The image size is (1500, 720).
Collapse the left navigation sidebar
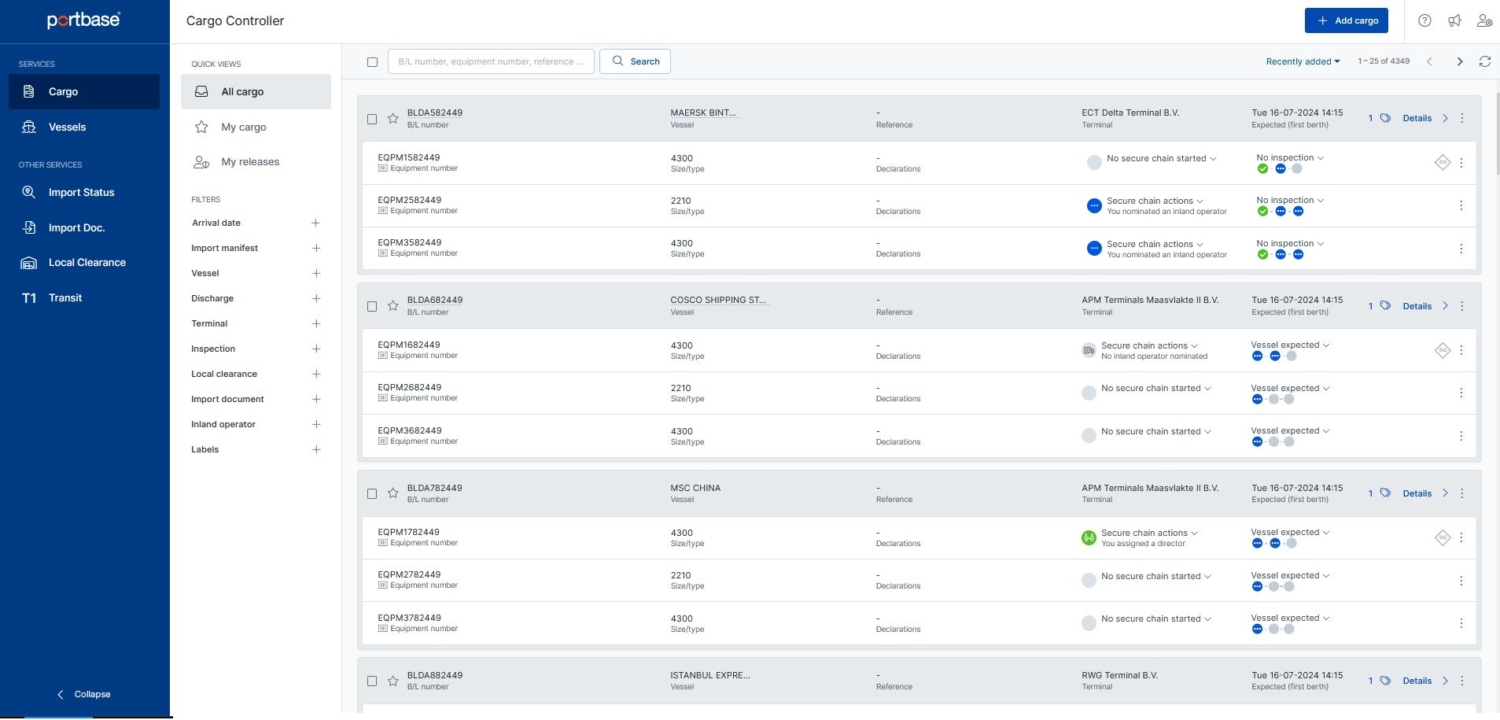click(x=85, y=693)
